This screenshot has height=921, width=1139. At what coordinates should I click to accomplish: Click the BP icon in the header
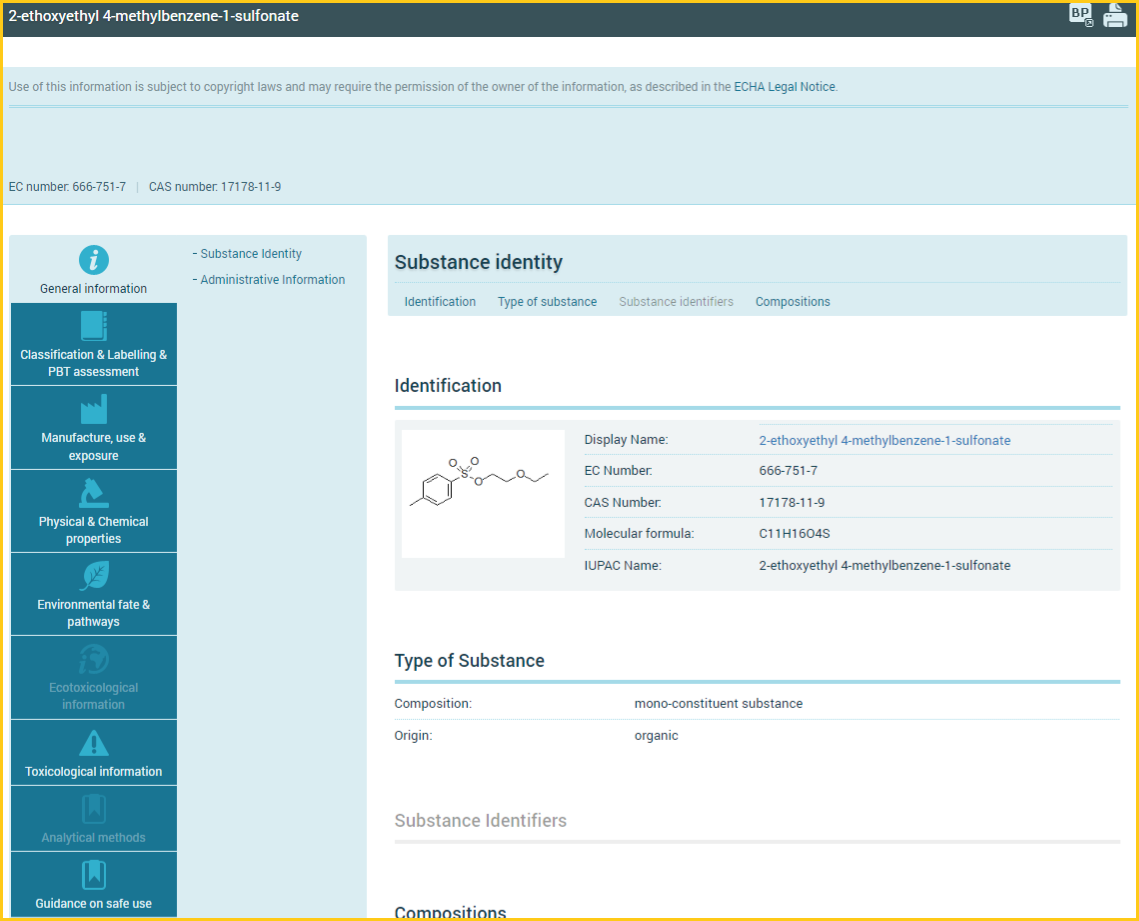click(1080, 15)
